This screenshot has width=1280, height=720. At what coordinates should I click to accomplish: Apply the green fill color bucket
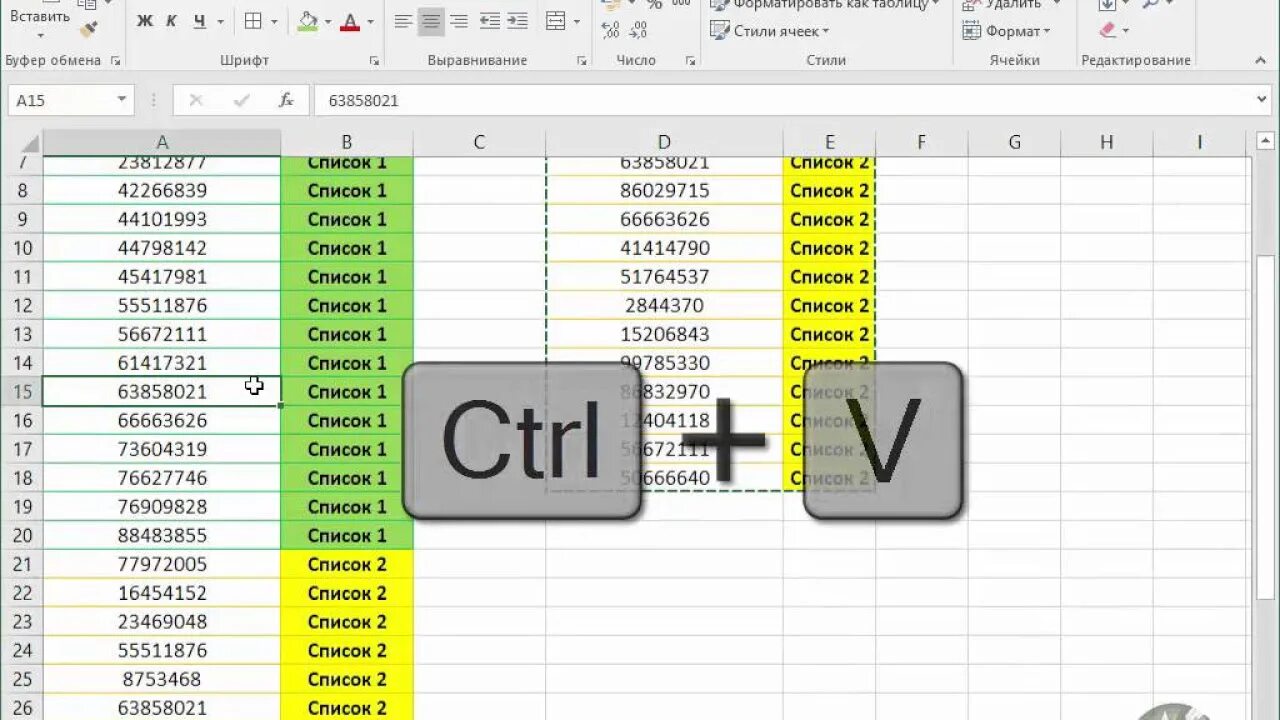(x=308, y=21)
